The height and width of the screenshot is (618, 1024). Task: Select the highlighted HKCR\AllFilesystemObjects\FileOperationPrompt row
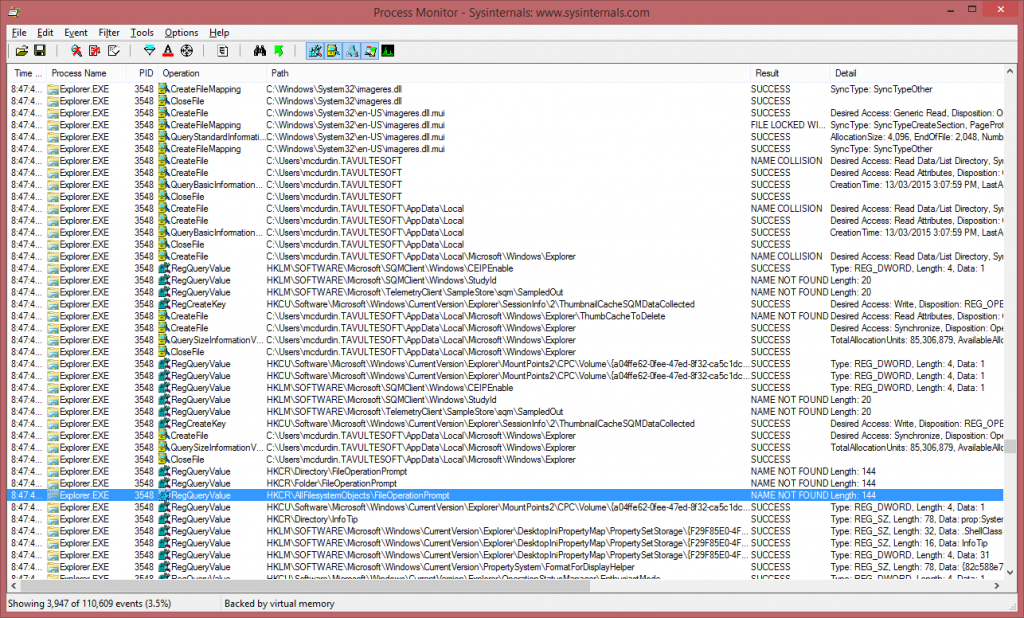pyautogui.click(x=505, y=495)
